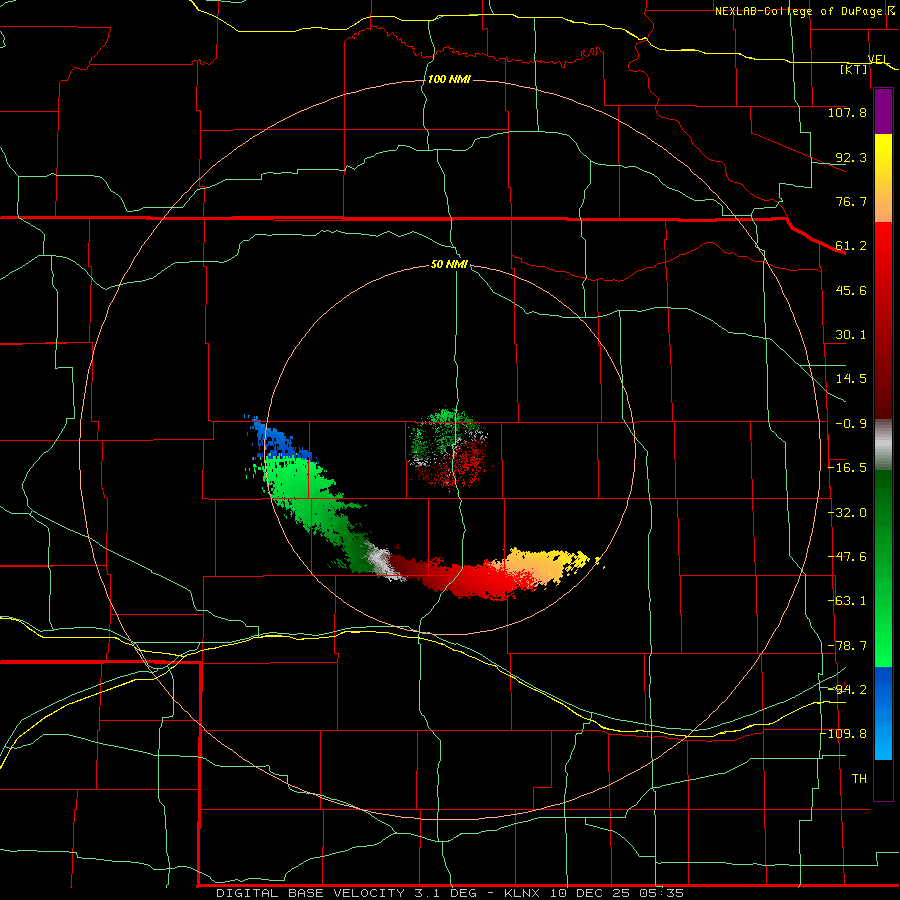Select the 107.8 scale value
The width and height of the screenshot is (900, 900).
847,112
